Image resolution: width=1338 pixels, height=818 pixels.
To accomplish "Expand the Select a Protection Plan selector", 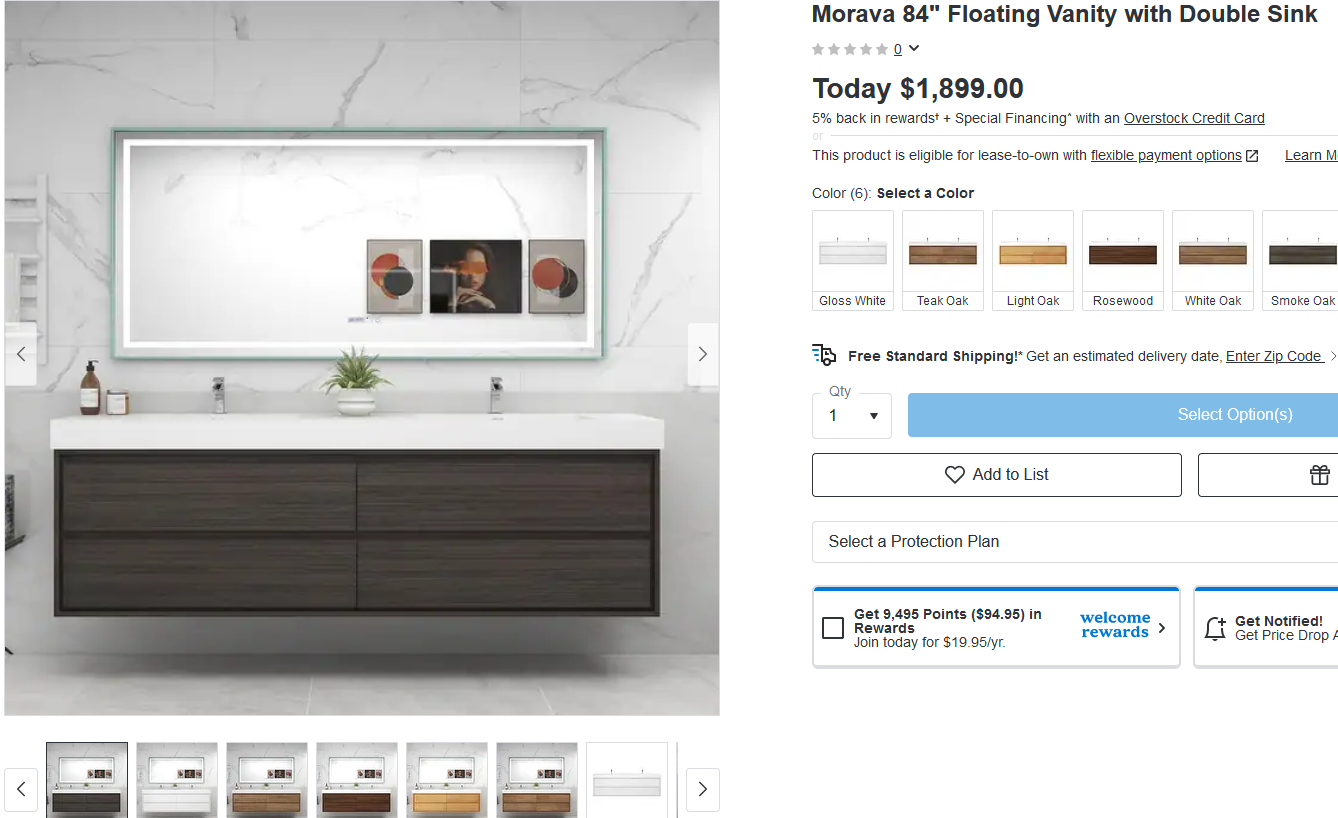I will tap(1075, 541).
